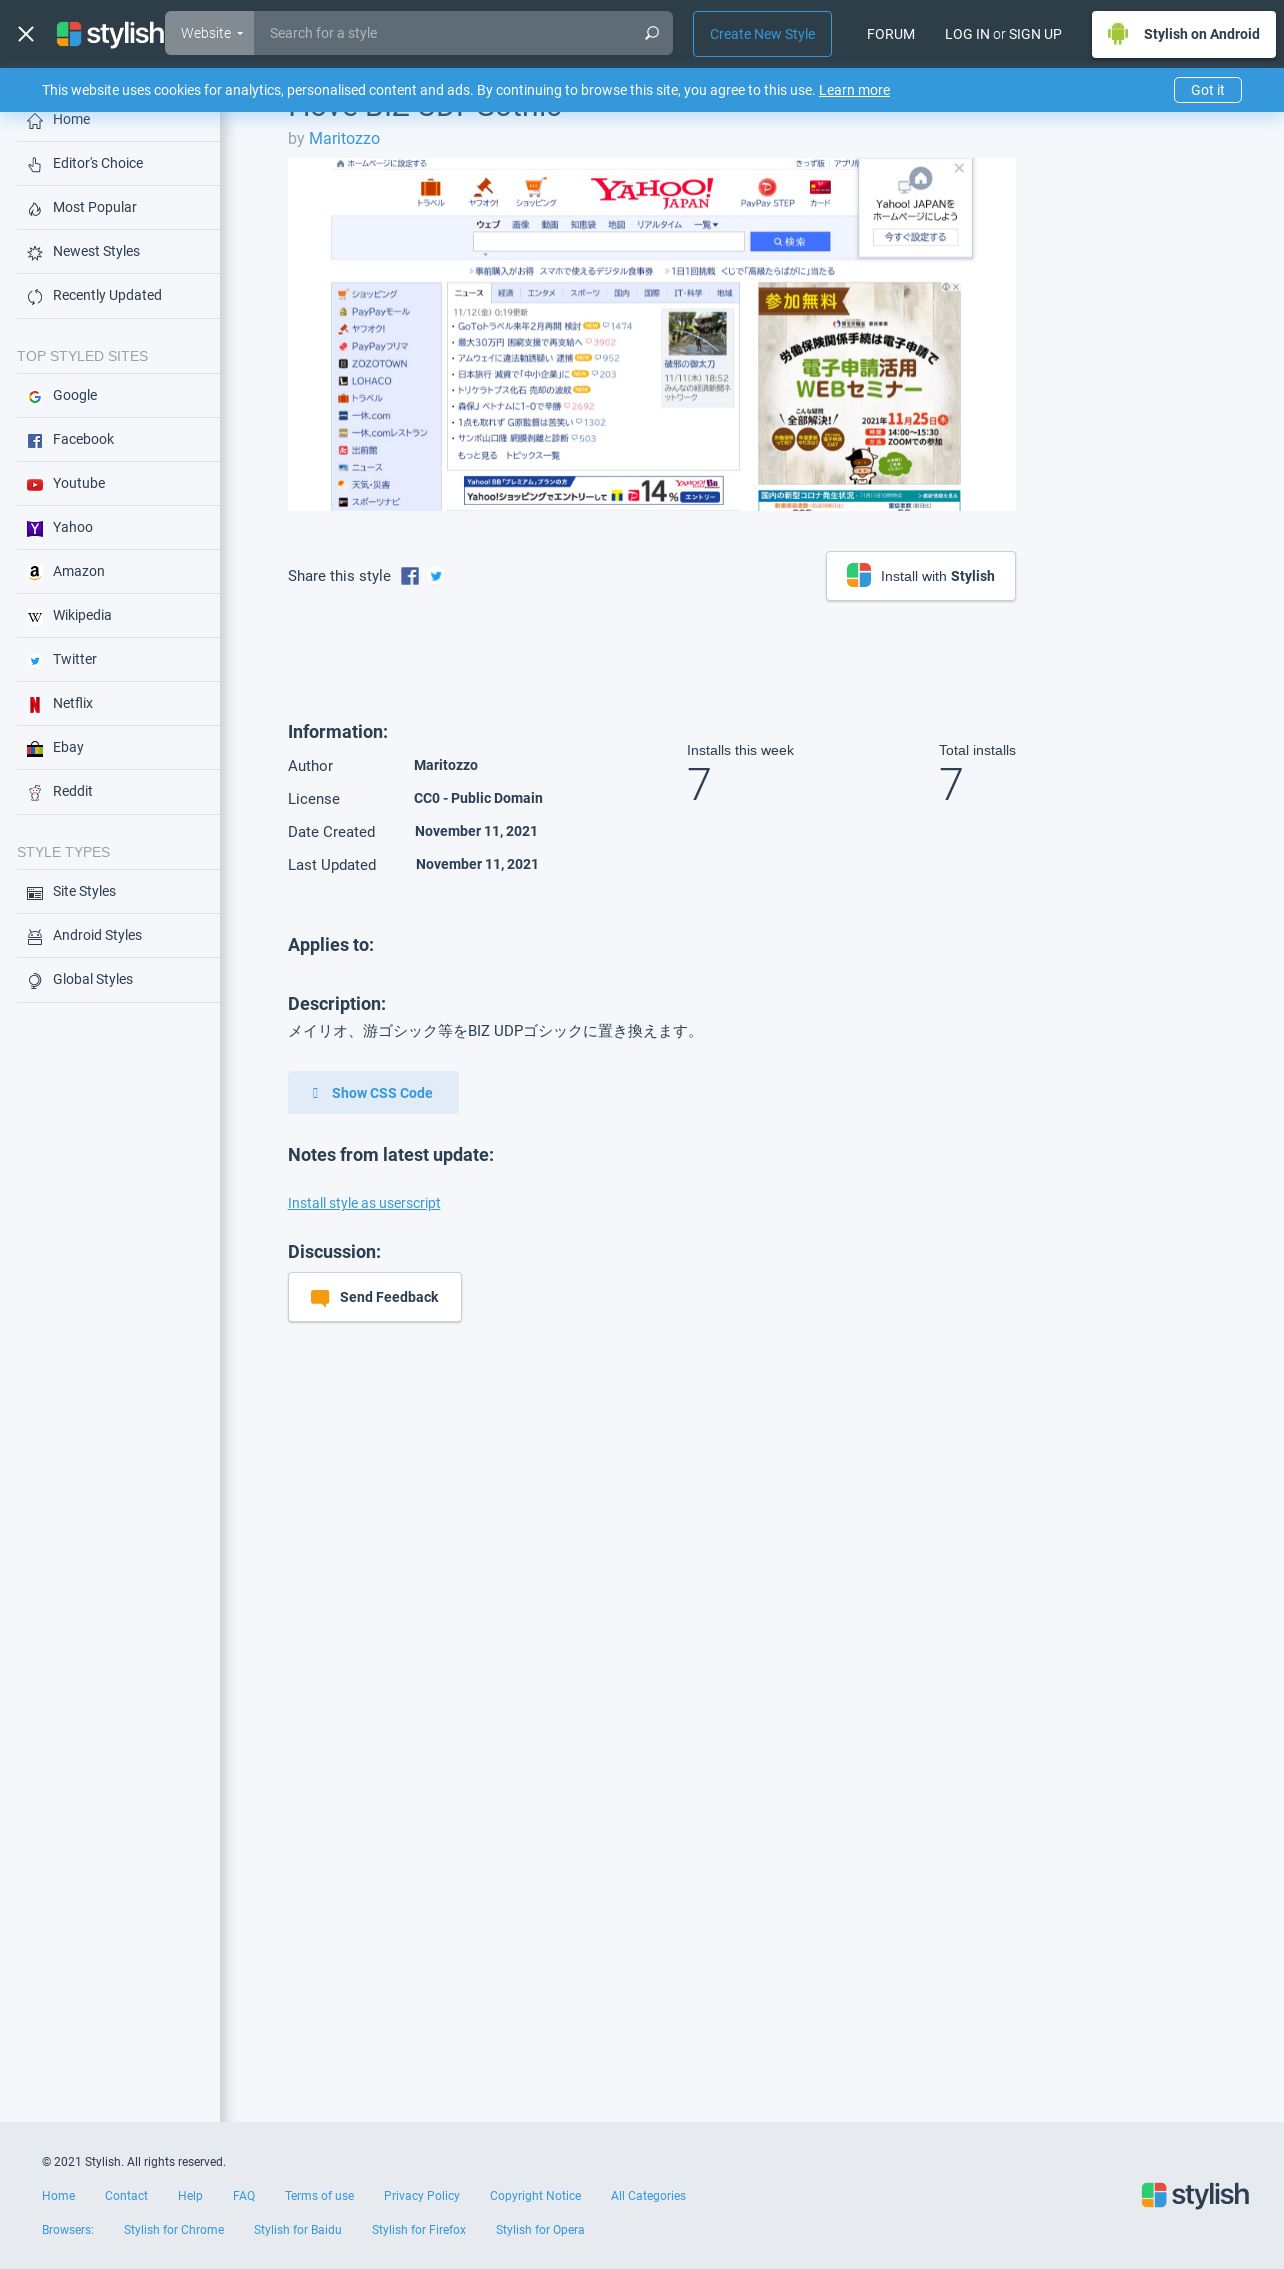Click the Newest Styles icon
This screenshot has width=1284, height=2269.
point(35,252)
